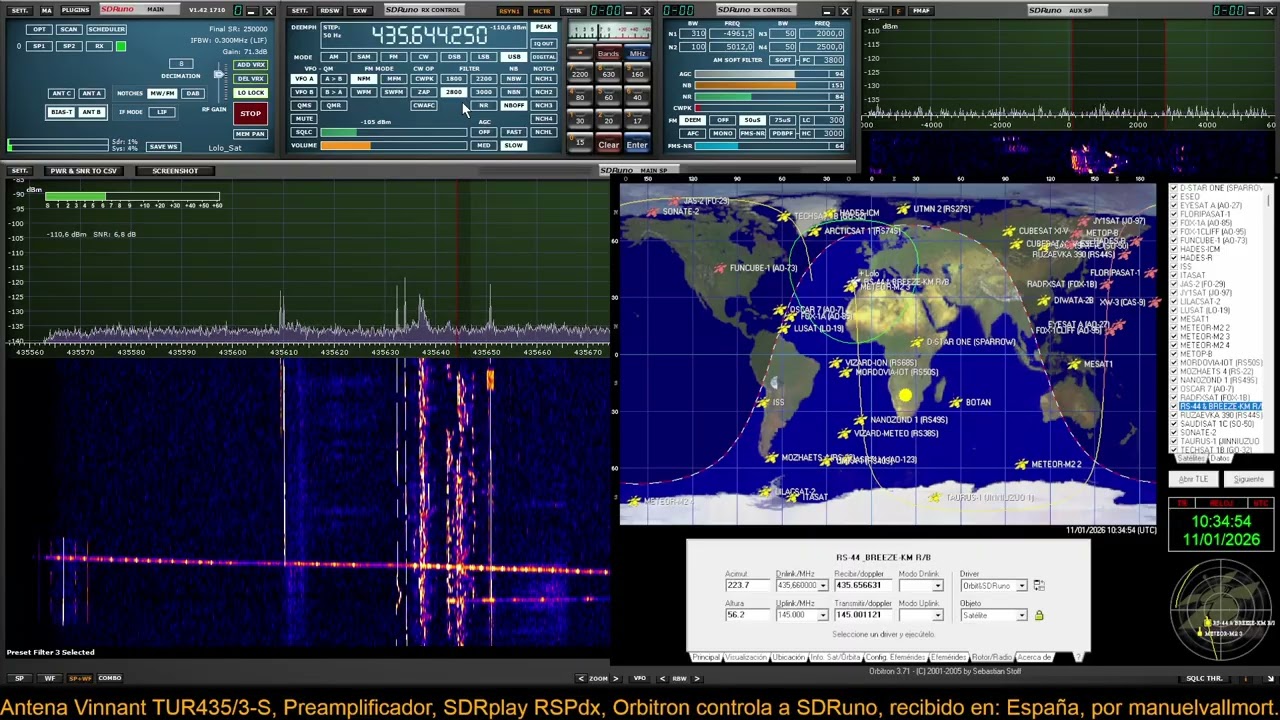This screenshot has width=1280, height=720.
Task: Open the Efemérides tab
Action: (949, 657)
